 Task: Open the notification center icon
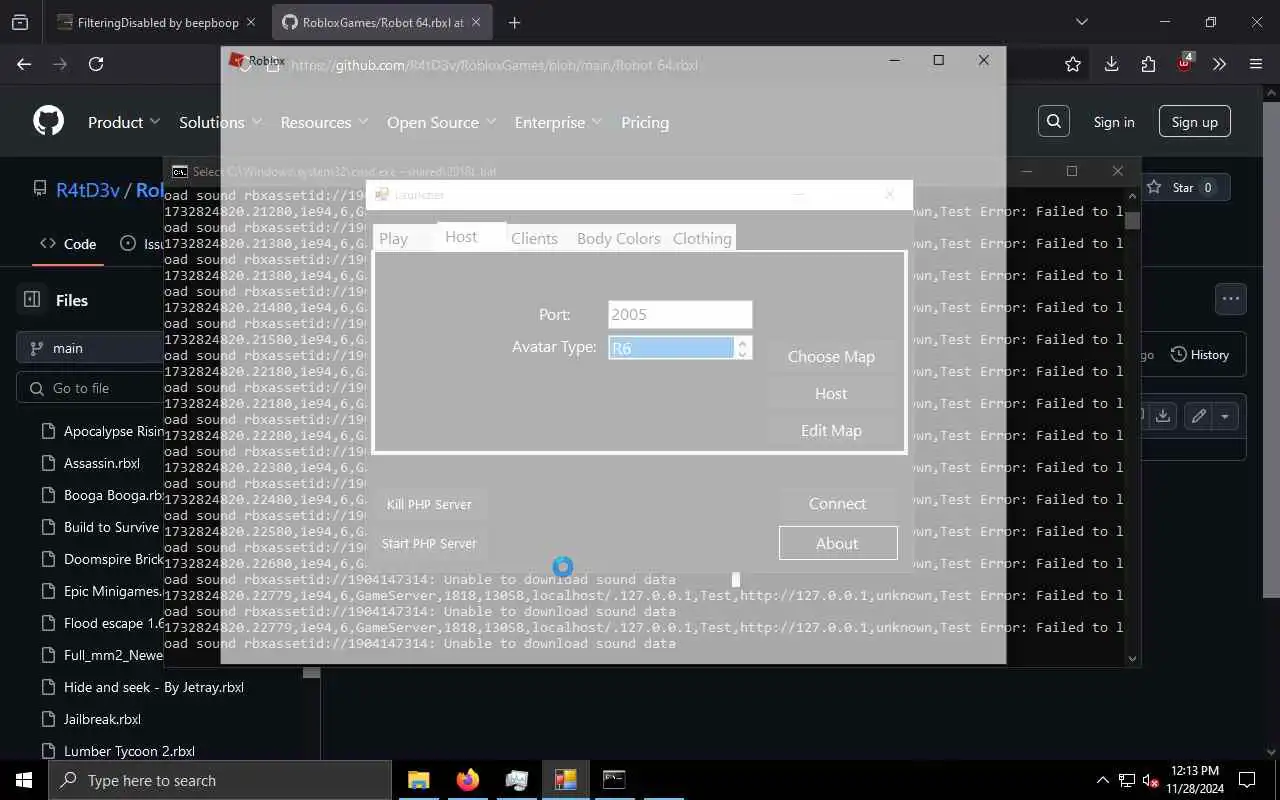pos(1247,780)
